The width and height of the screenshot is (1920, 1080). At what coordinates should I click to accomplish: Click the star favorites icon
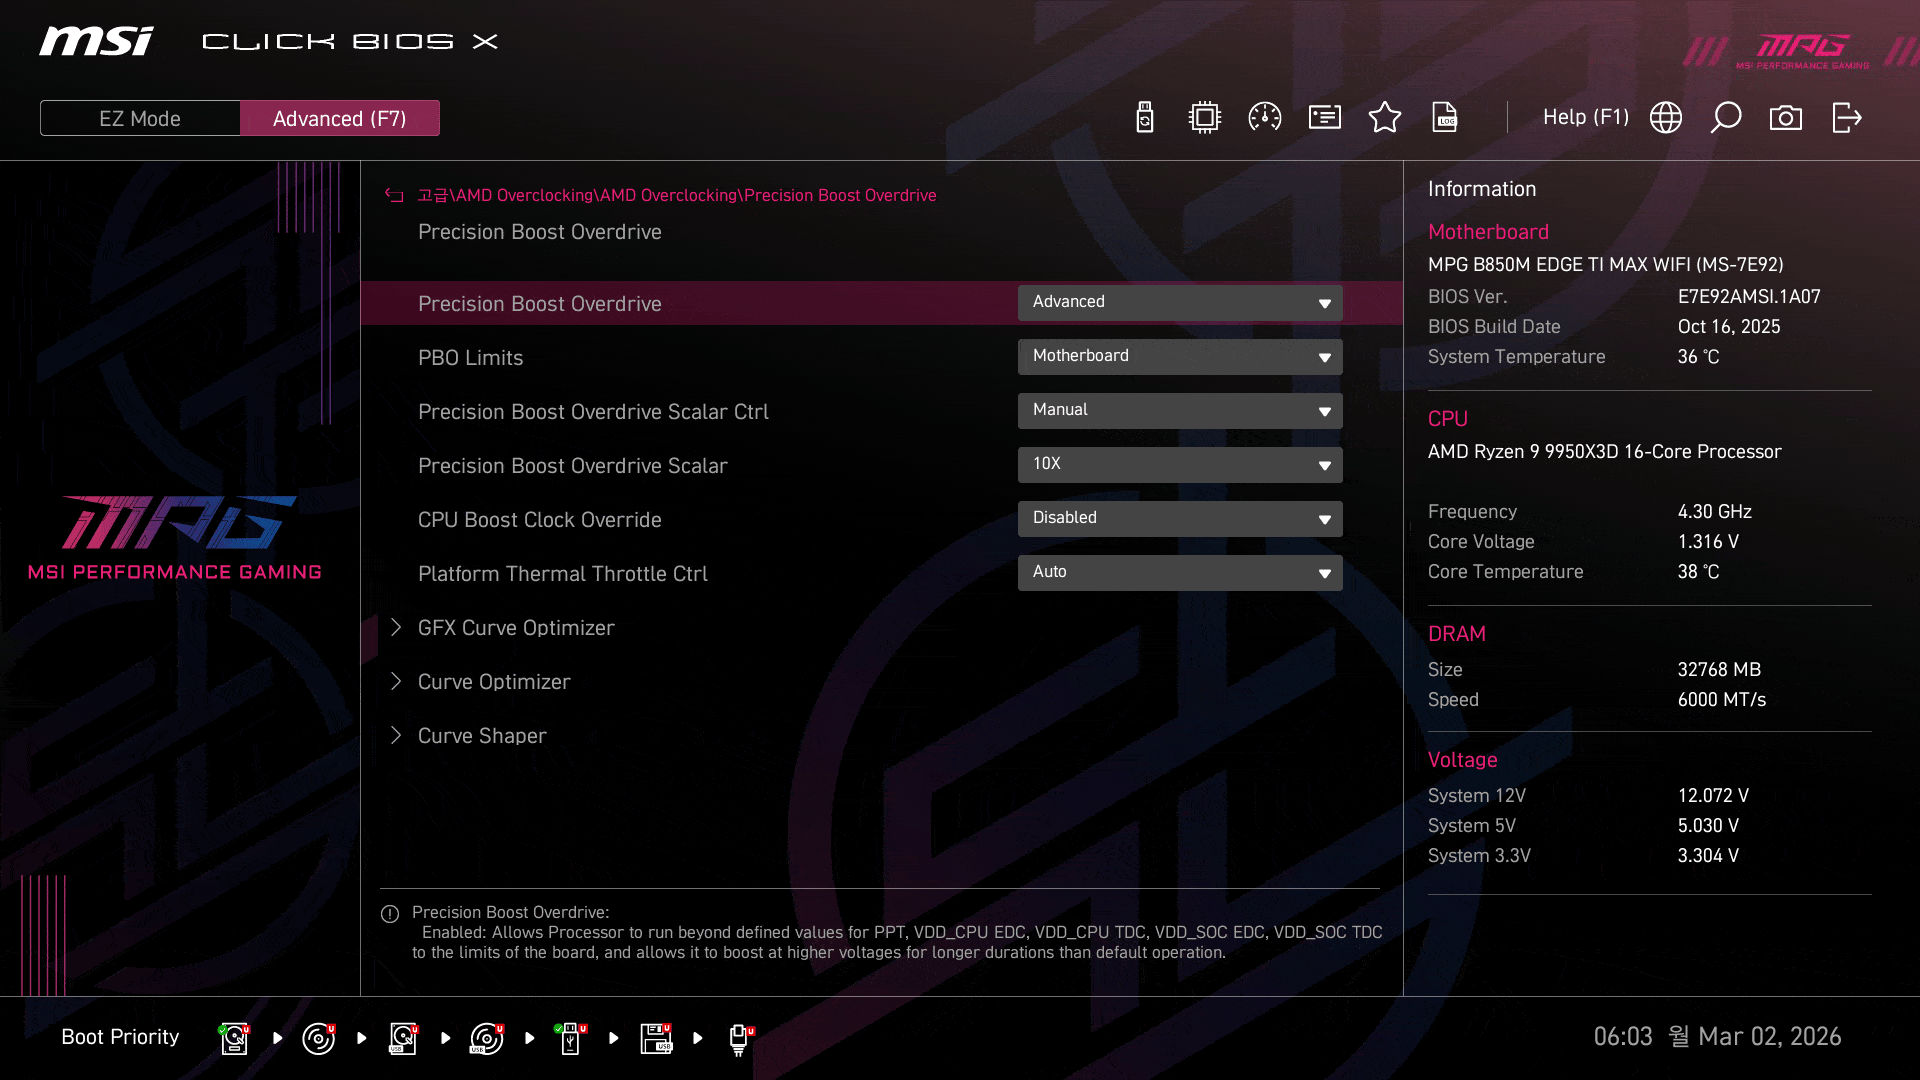pyautogui.click(x=1385, y=118)
